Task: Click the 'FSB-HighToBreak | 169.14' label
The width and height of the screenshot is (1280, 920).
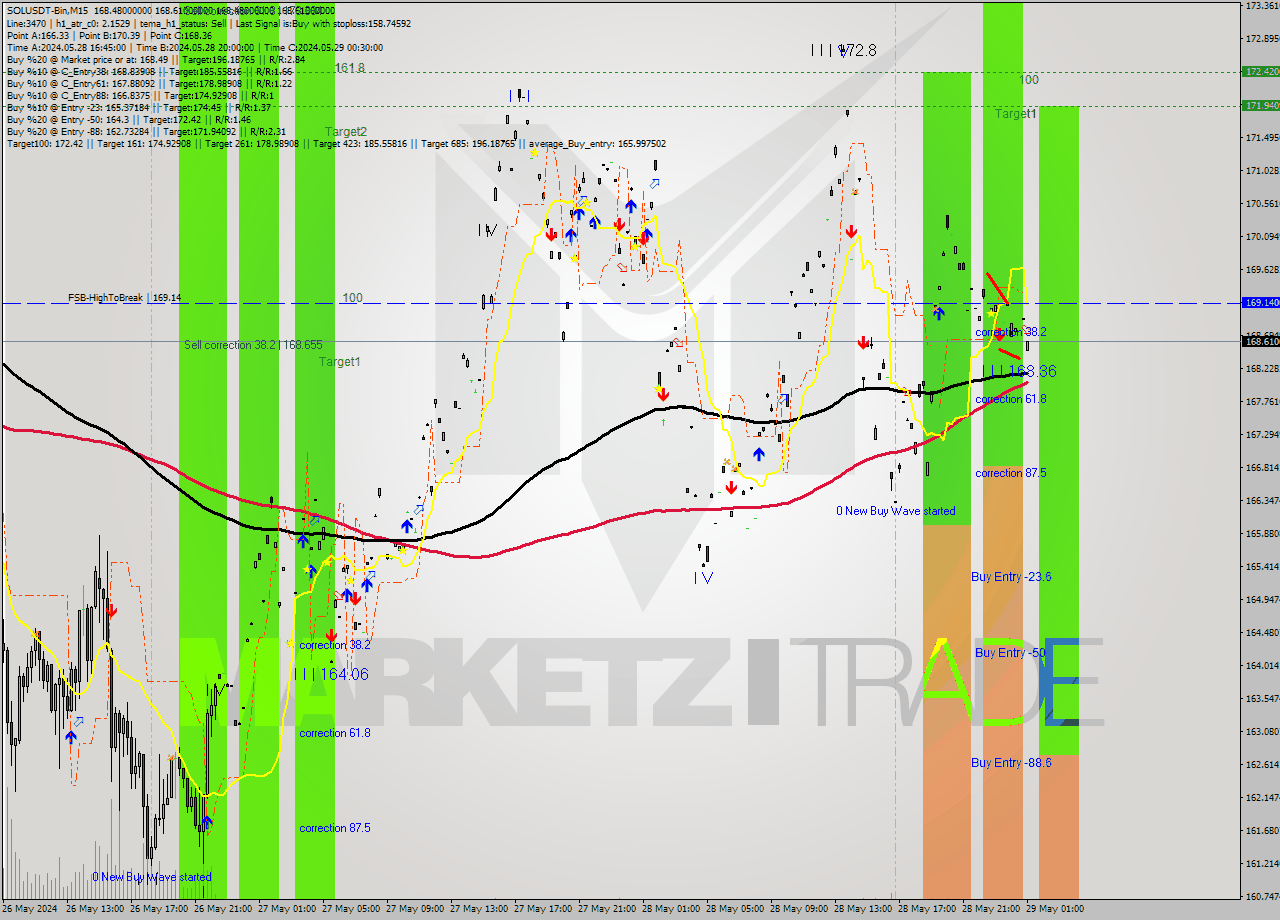Action: (124, 298)
